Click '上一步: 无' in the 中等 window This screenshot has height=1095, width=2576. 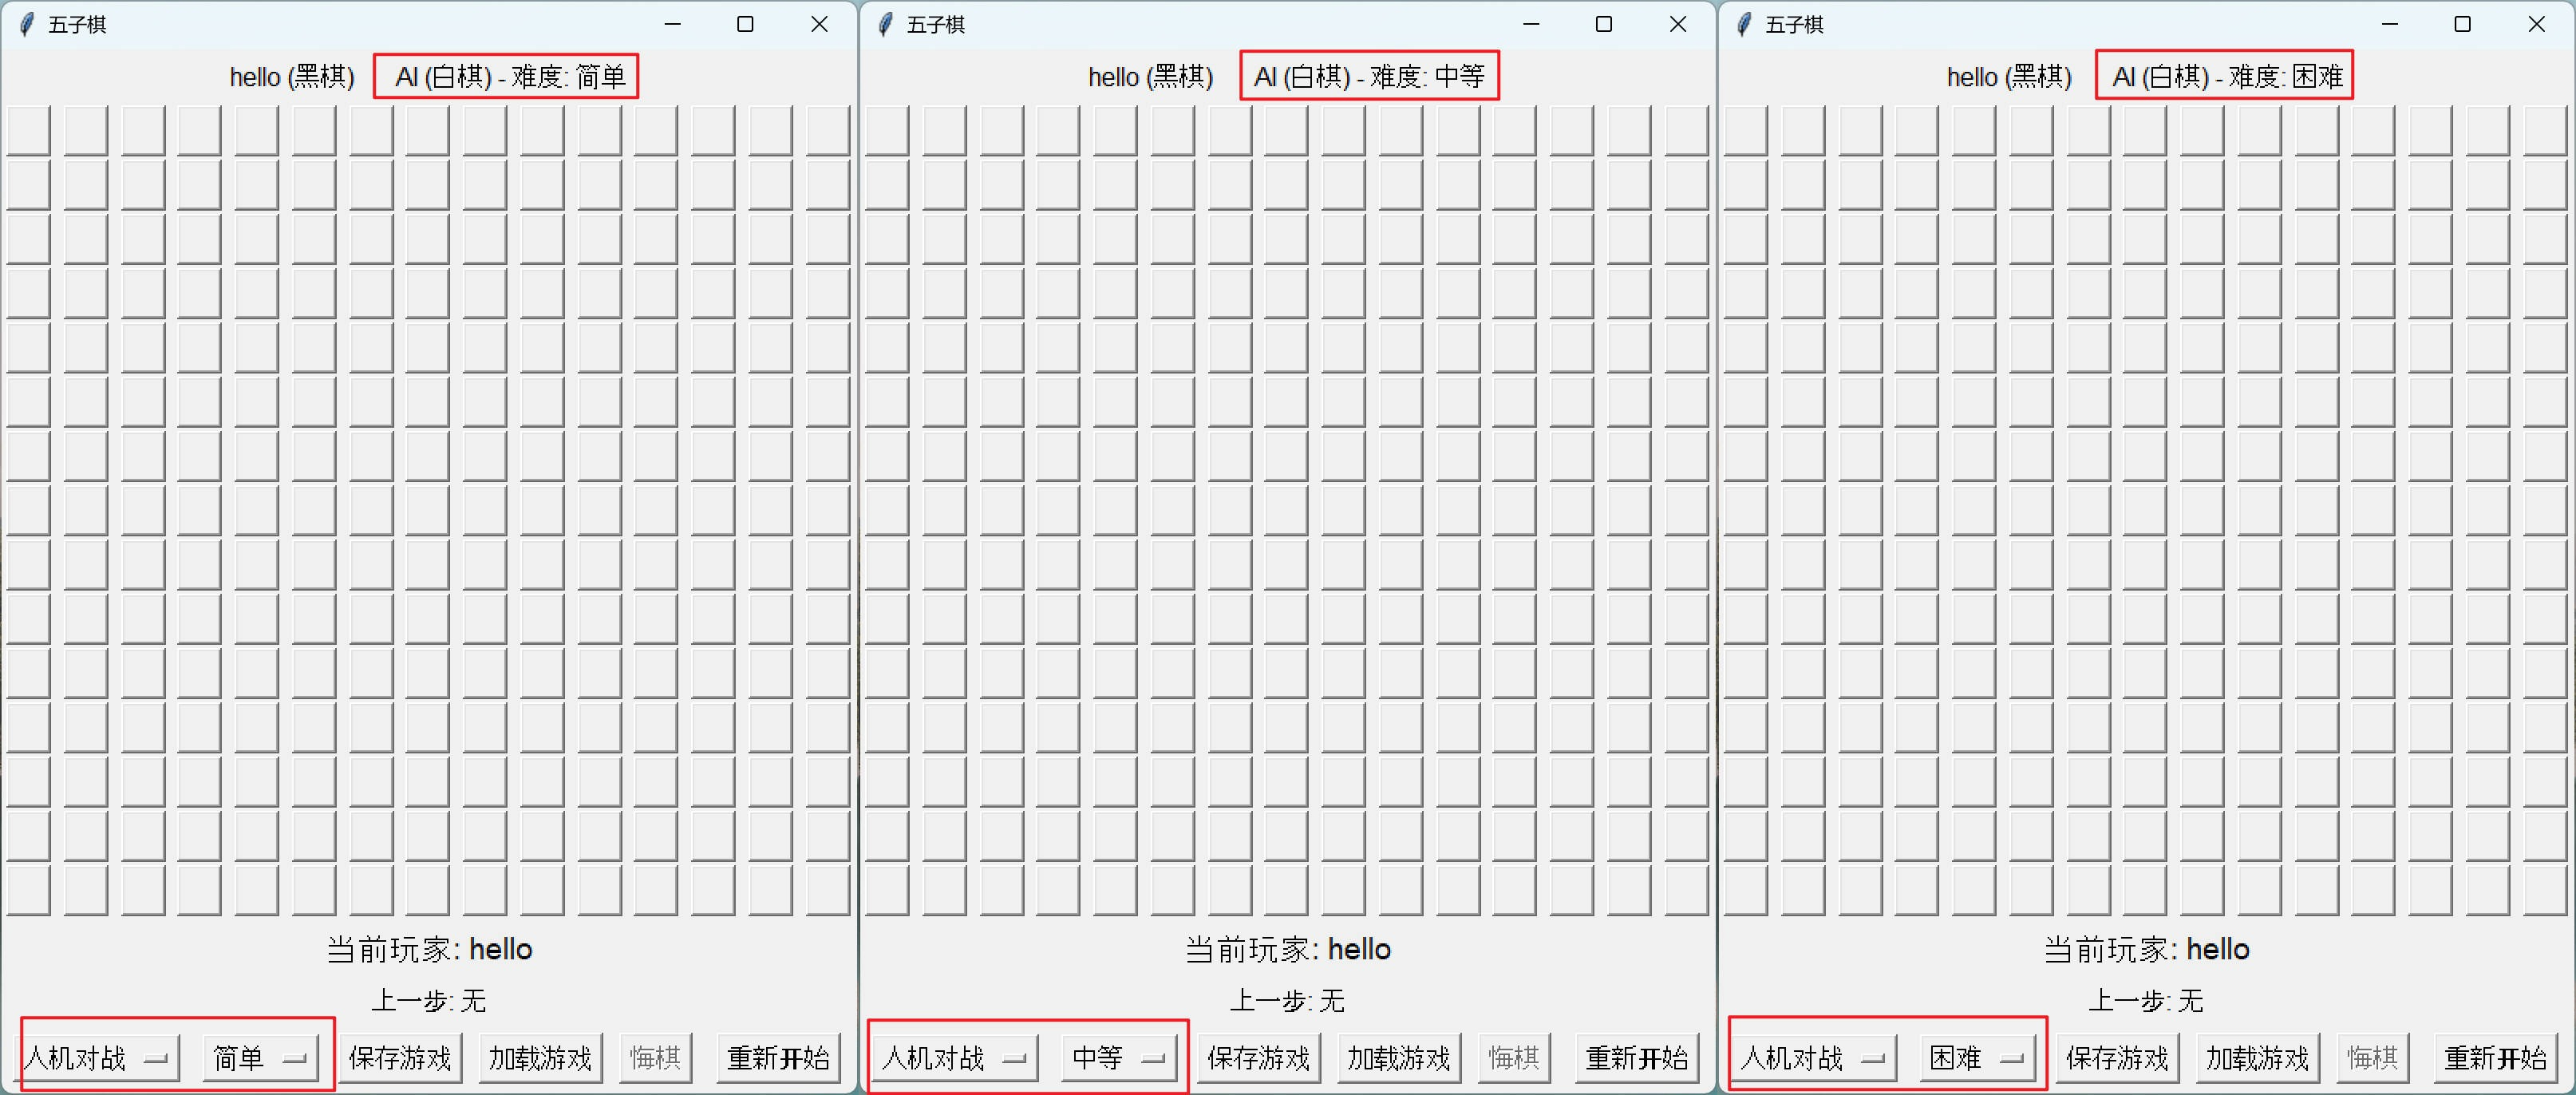click(1288, 1000)
